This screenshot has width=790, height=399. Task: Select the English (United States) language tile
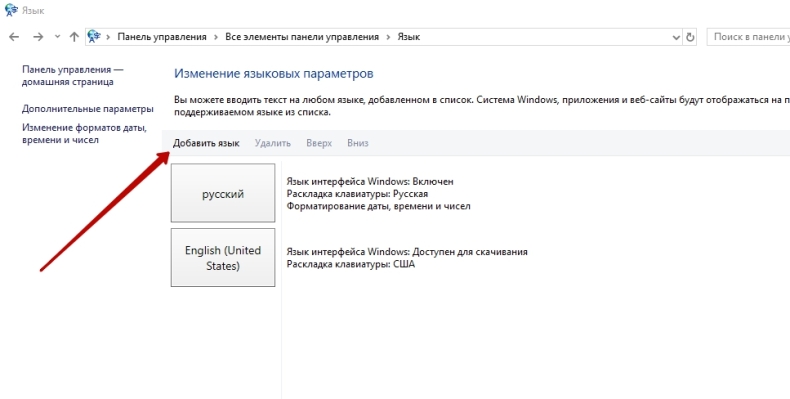223,257
